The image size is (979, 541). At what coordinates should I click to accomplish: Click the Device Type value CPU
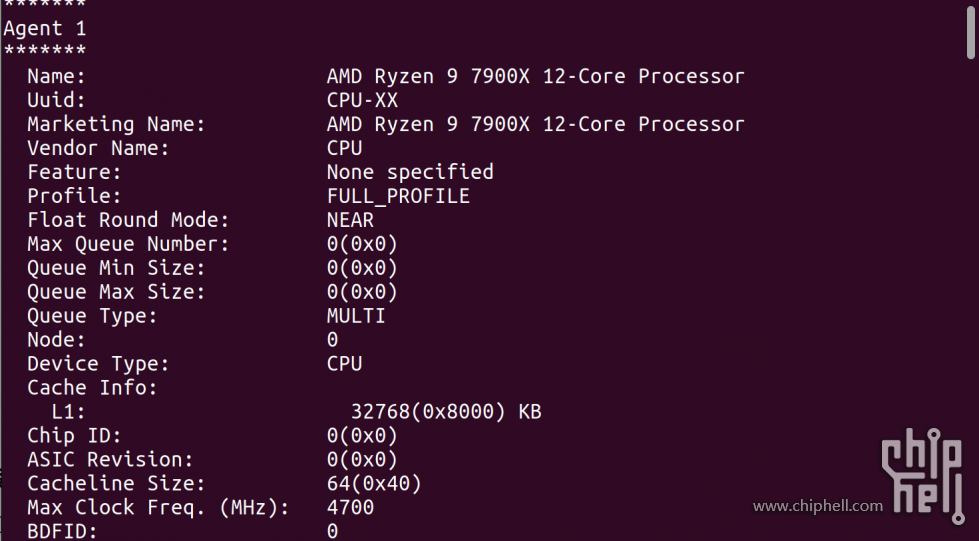coord(344,364)
